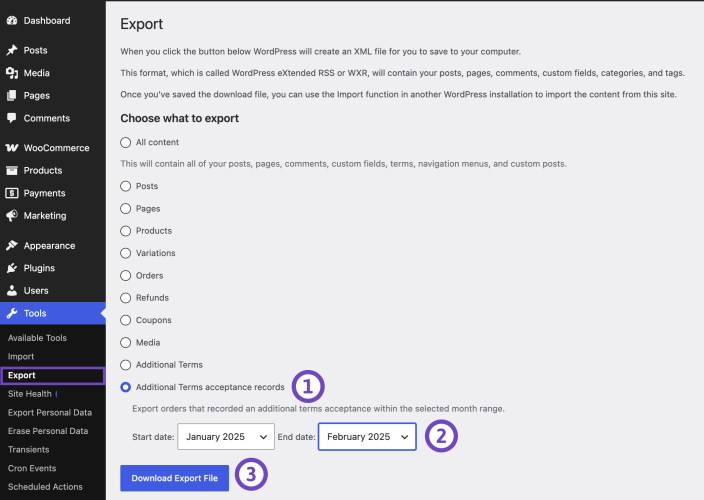Click the Download Export File button
The width and height of the screenshot is (704, 500).
(x=175, y=478)
